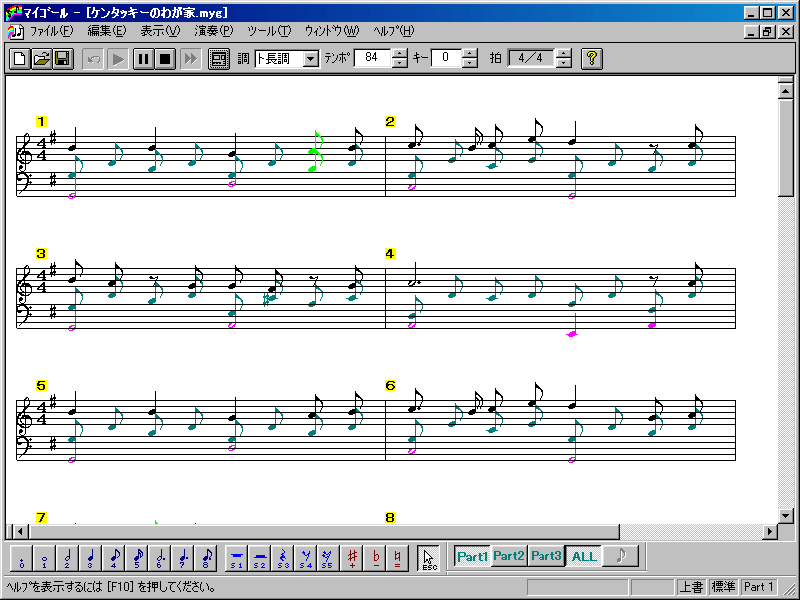The width and height of the screenshot is (800, 600).
Task: Open the 演奏(P) menu
Action: pos(213,31)
